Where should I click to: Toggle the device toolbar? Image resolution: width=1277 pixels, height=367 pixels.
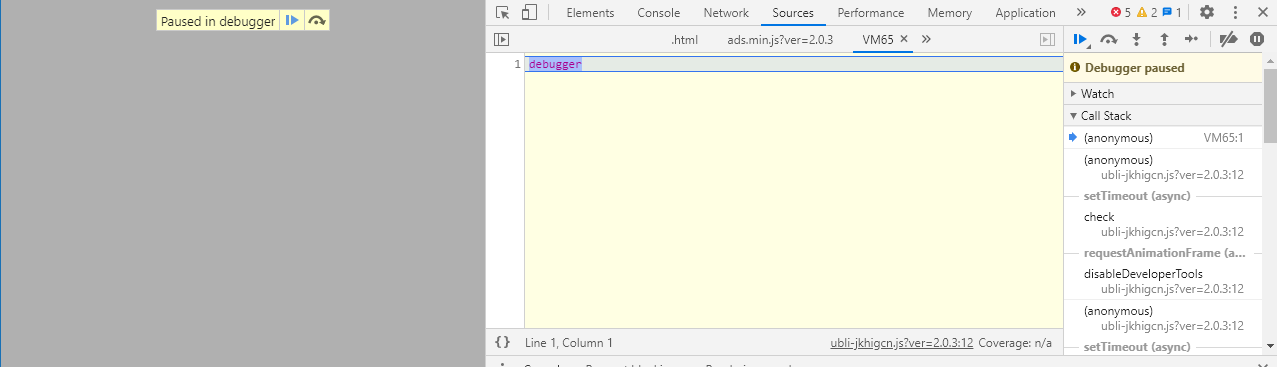click(x=529, y=13)
